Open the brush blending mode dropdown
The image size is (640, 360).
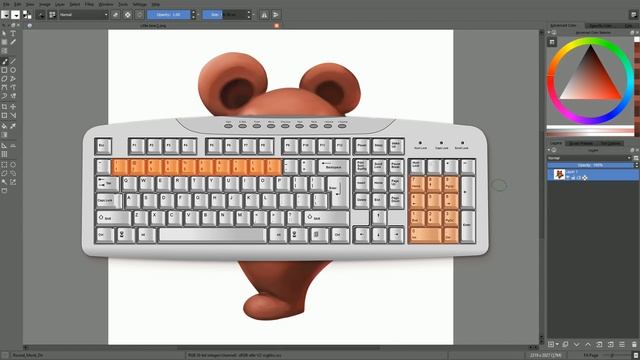point(83,15)
